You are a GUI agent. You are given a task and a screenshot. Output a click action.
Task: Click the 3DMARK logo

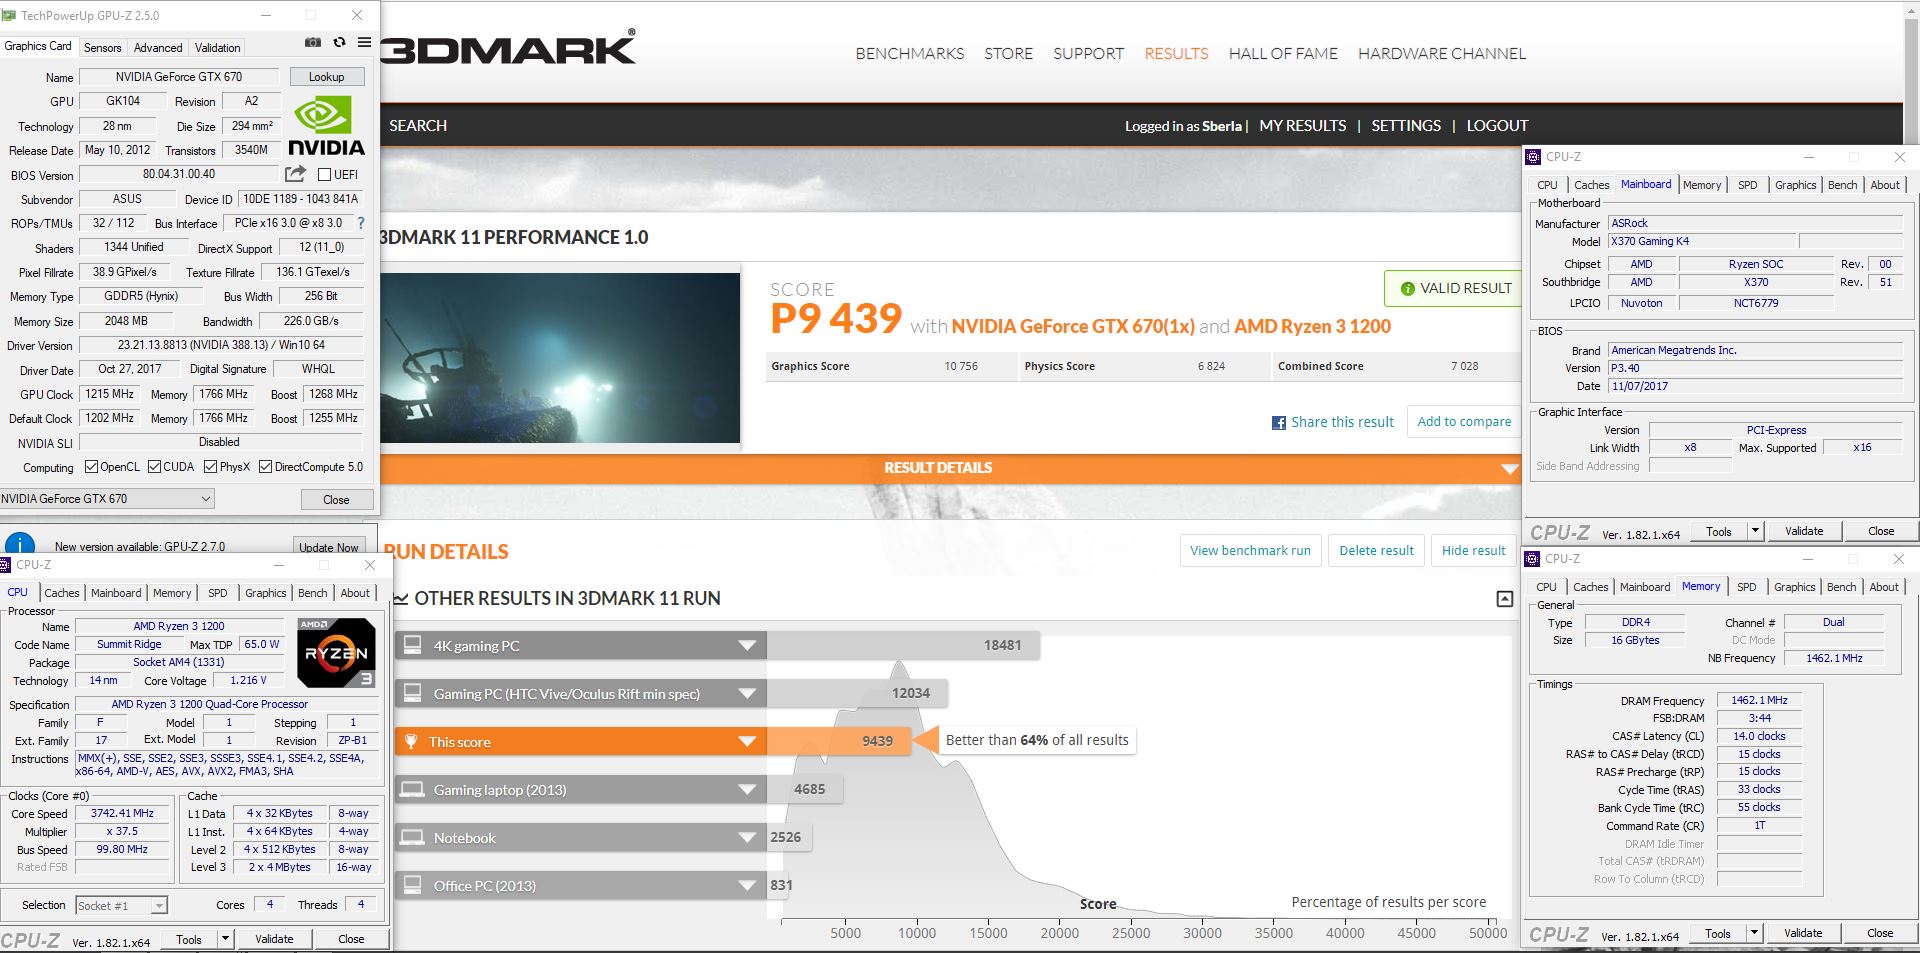(508, 48)
